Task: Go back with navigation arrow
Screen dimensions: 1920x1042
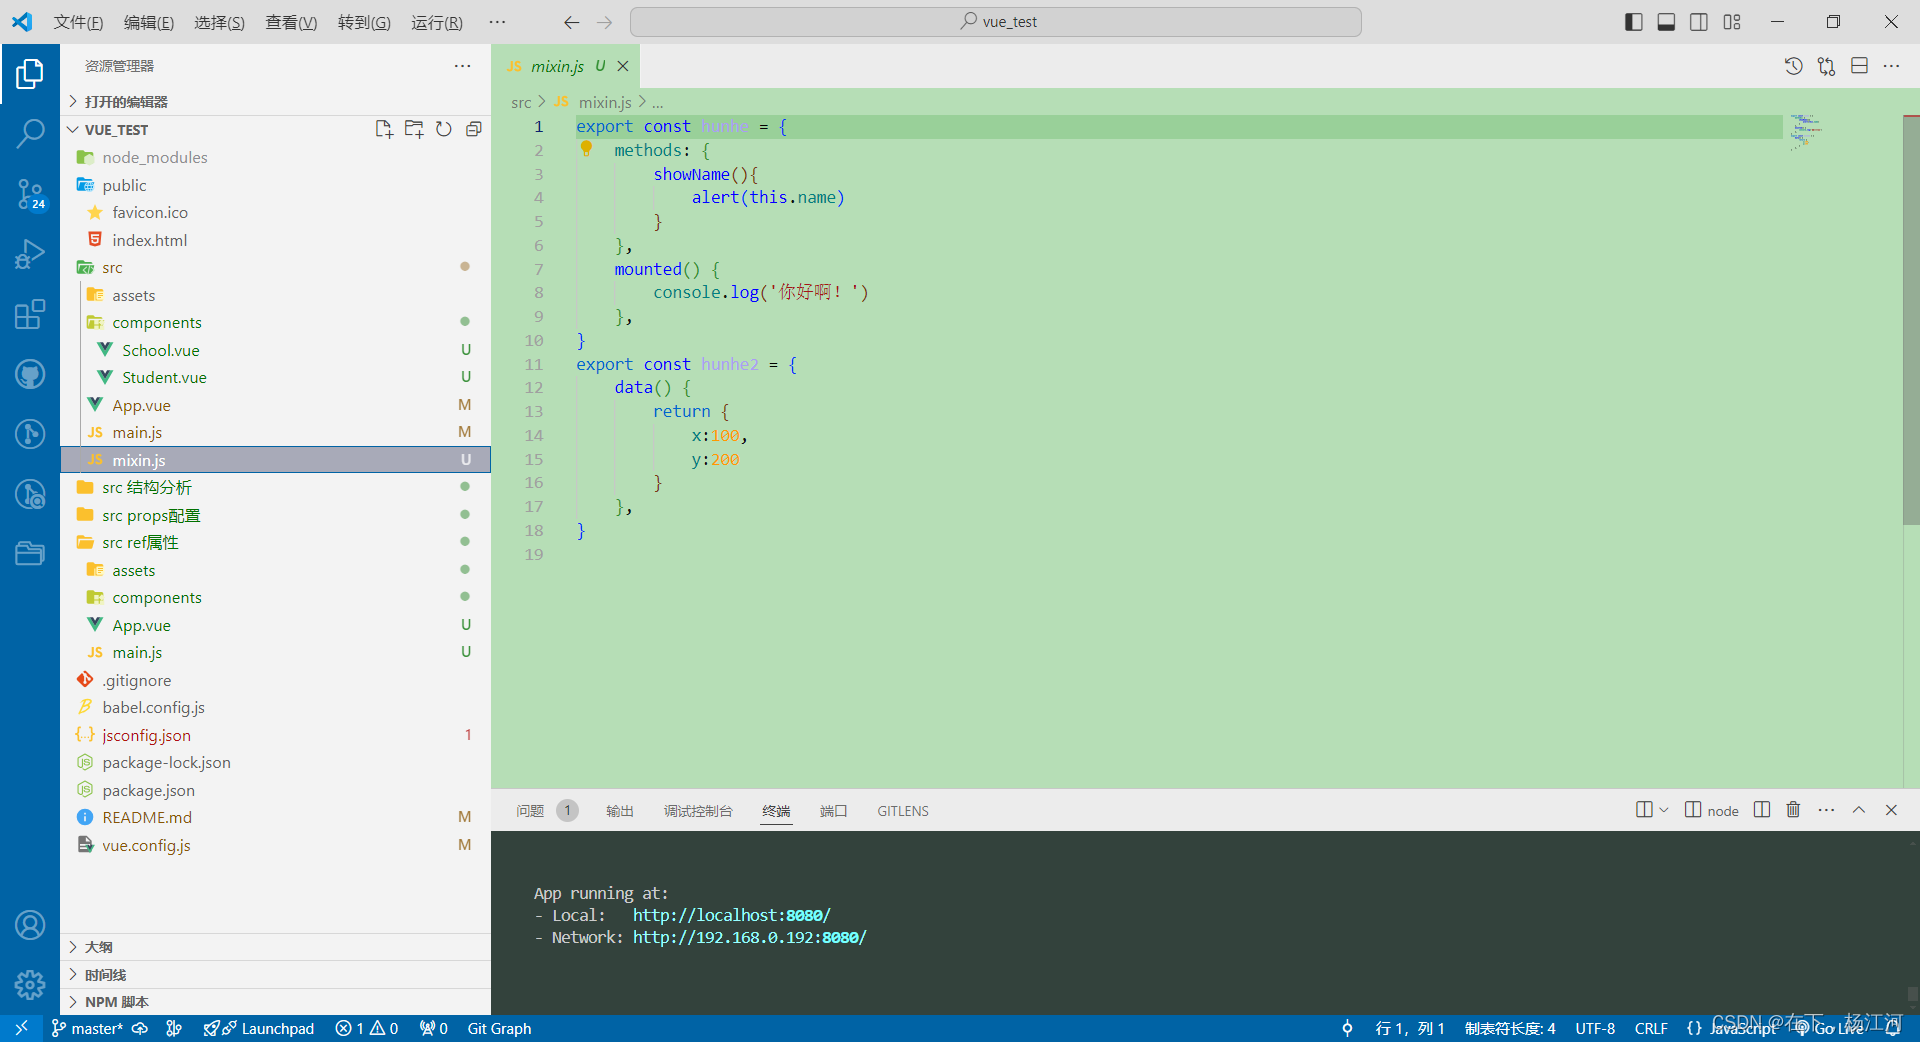Action: [x=572, y=22]
